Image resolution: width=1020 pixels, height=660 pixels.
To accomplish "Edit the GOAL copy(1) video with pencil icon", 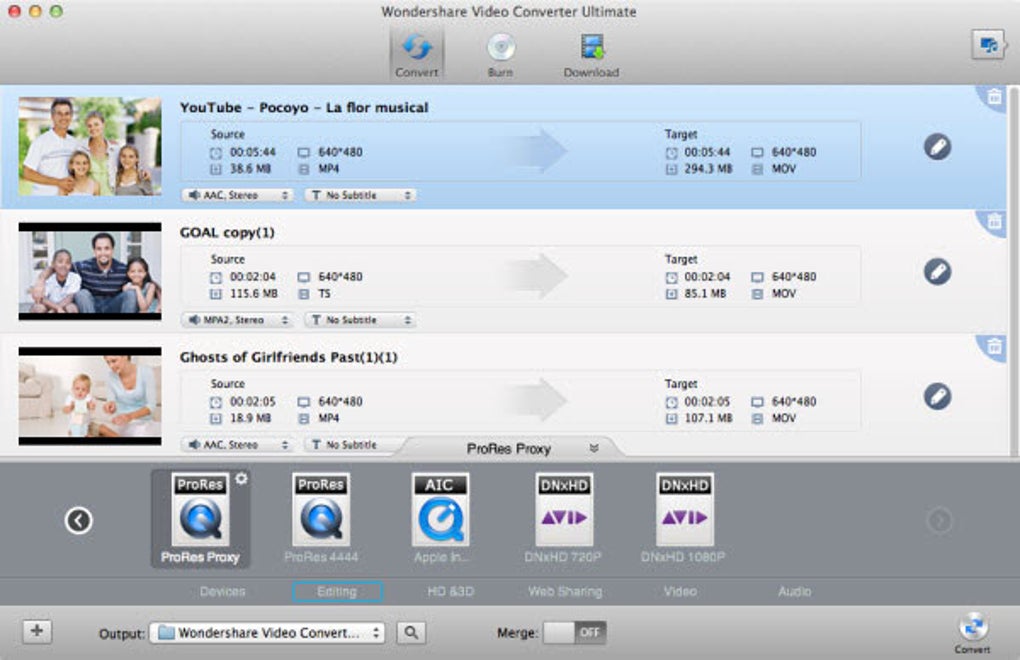I will coord(937,271).
